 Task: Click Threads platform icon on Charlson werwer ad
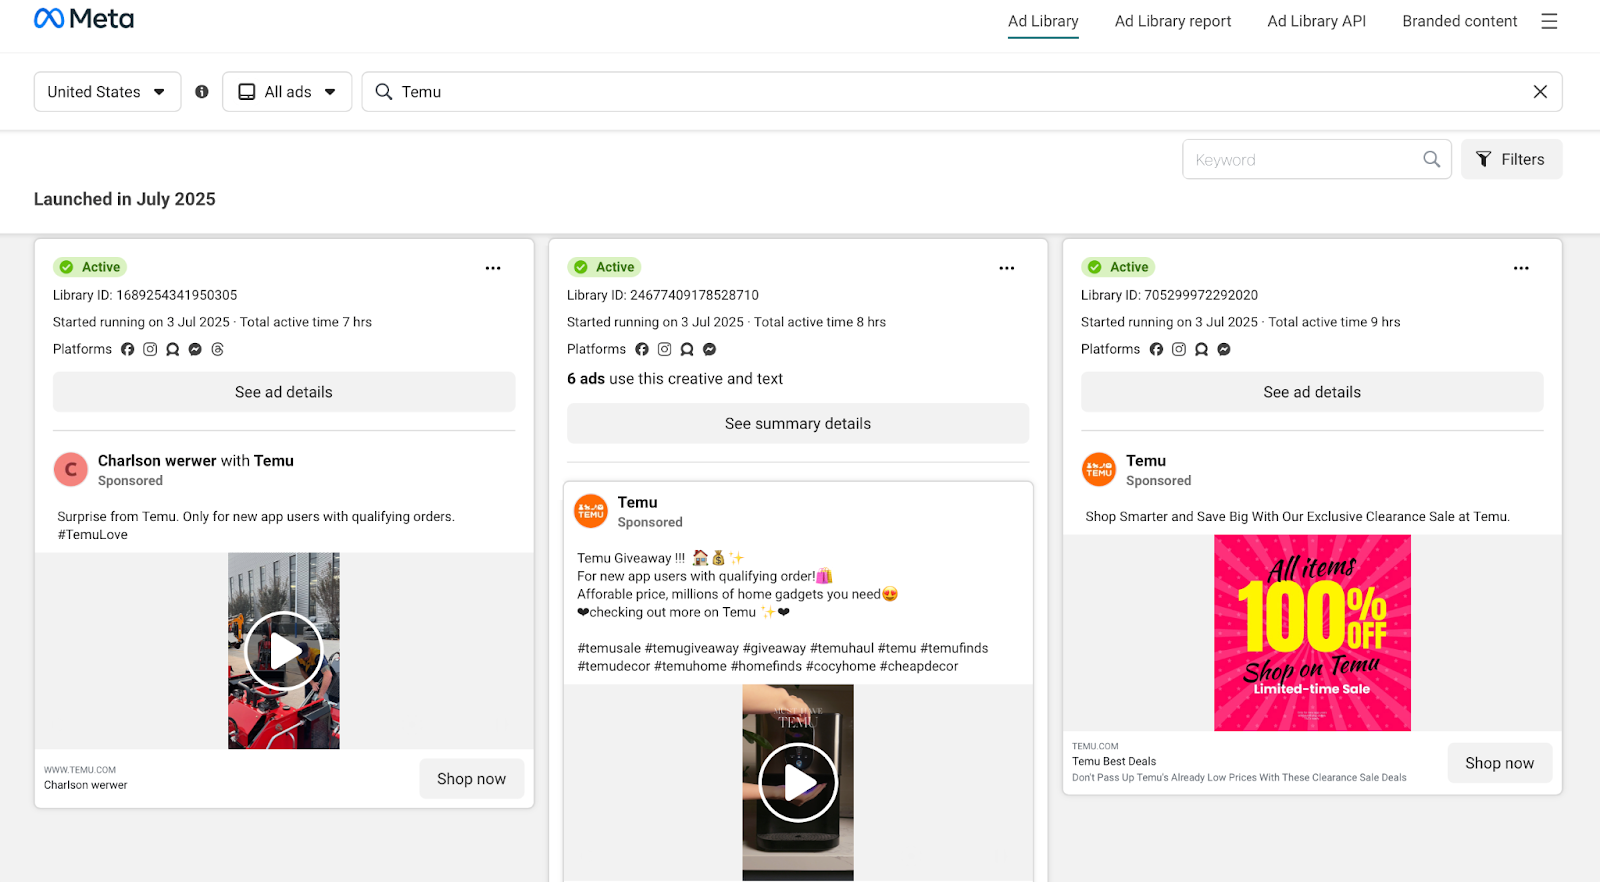coord(218,349)
